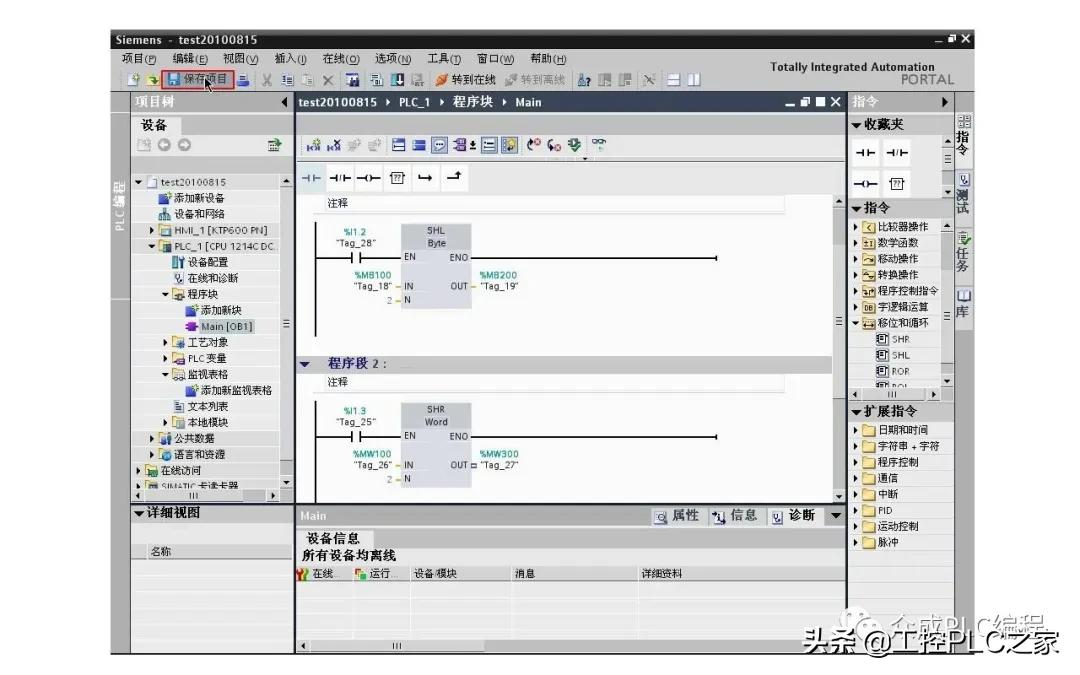Toggle favorites display in editor
The width and height of the screenshot is (1080, 675).
(x=509, y=145)
